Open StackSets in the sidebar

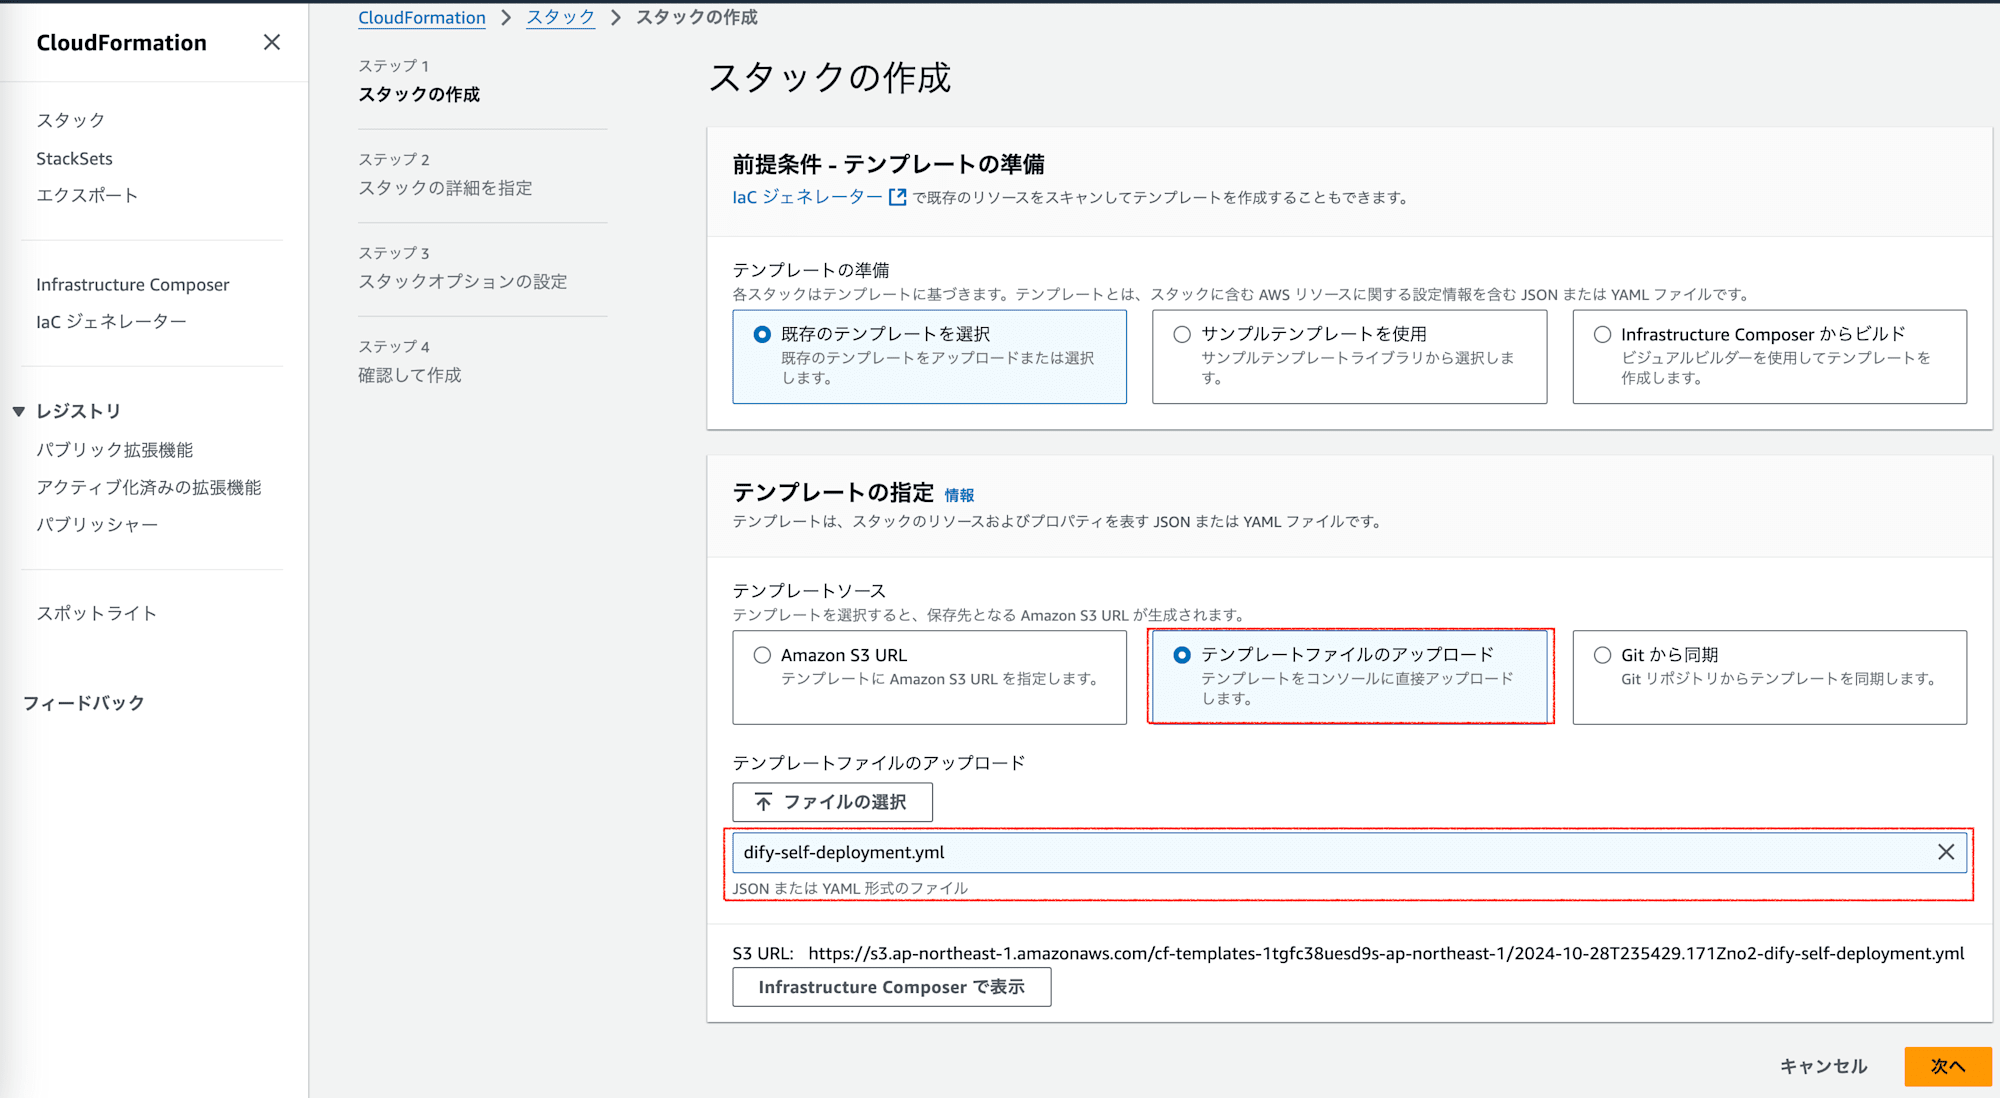click(x=74, y=158)
